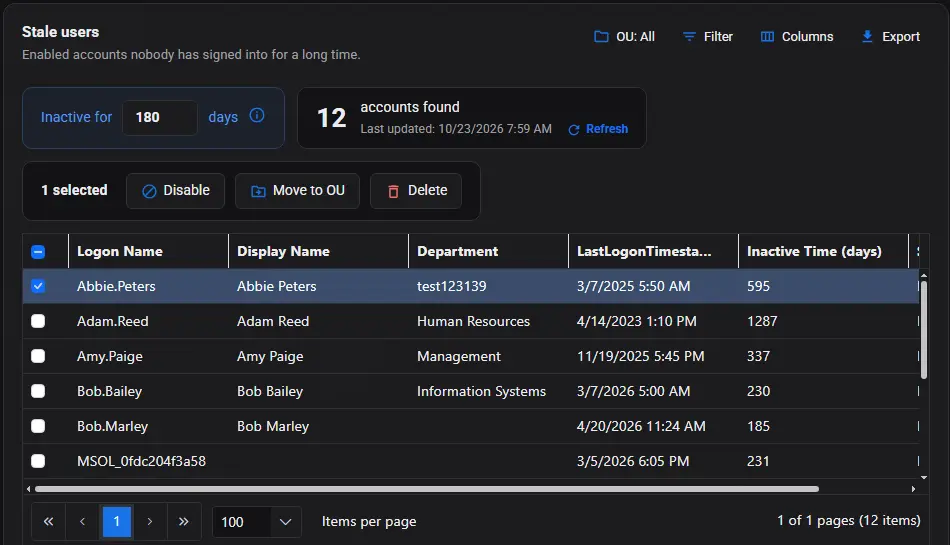
Task: Check the Bob.Marley row checkbox
Action: pos(38,426)
